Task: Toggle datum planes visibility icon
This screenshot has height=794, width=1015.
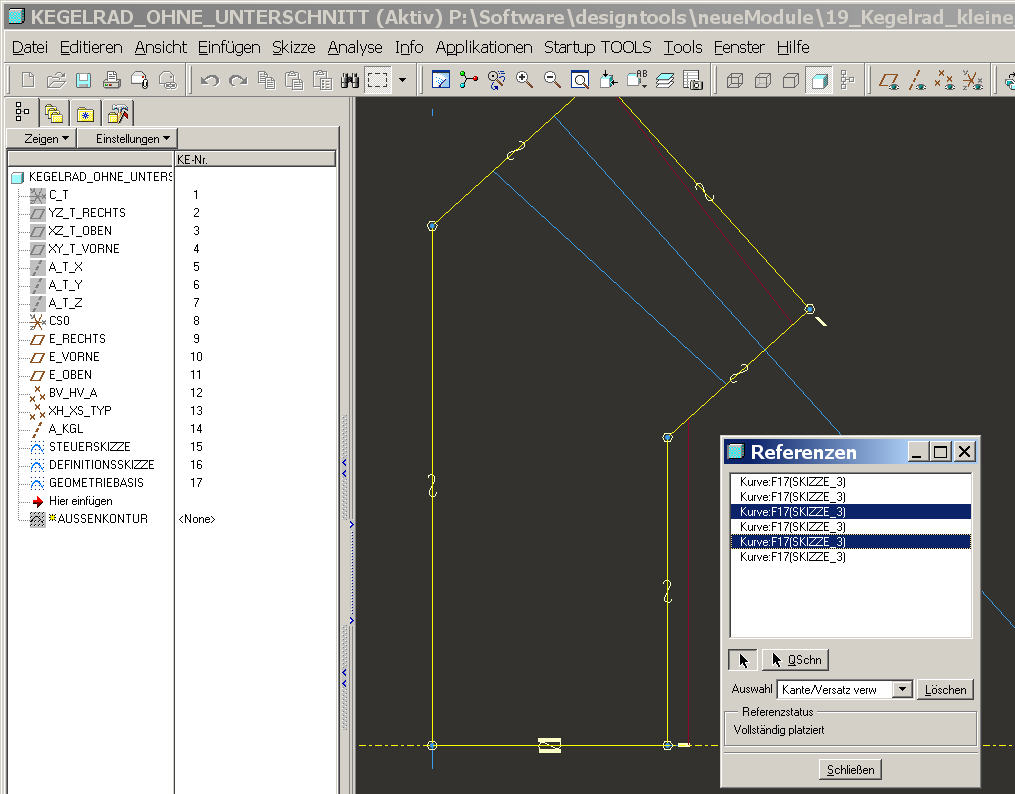Action: (888, 80)
